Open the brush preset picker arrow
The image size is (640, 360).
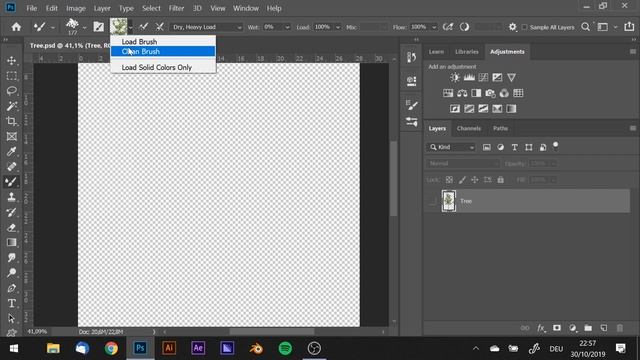[x=84, y=27]
